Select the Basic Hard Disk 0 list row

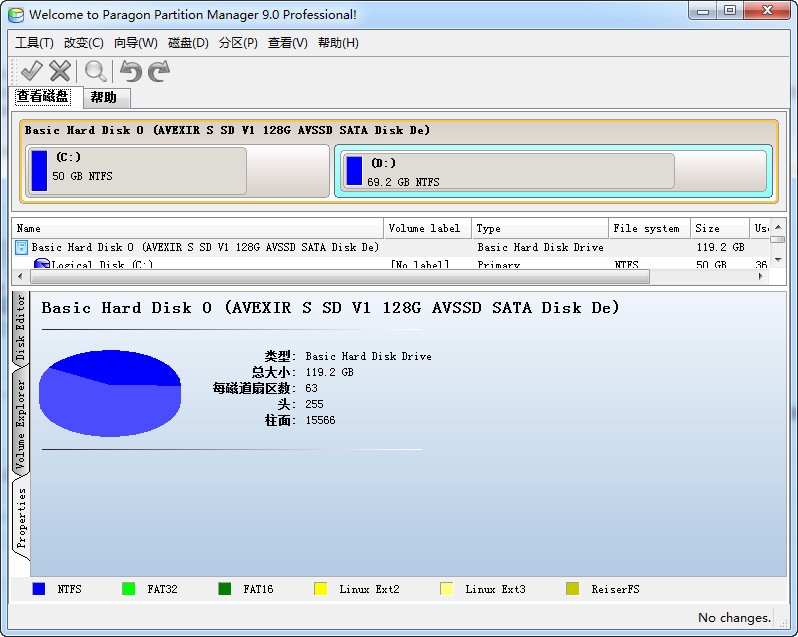pyautogui.click(x=390, y=248)
